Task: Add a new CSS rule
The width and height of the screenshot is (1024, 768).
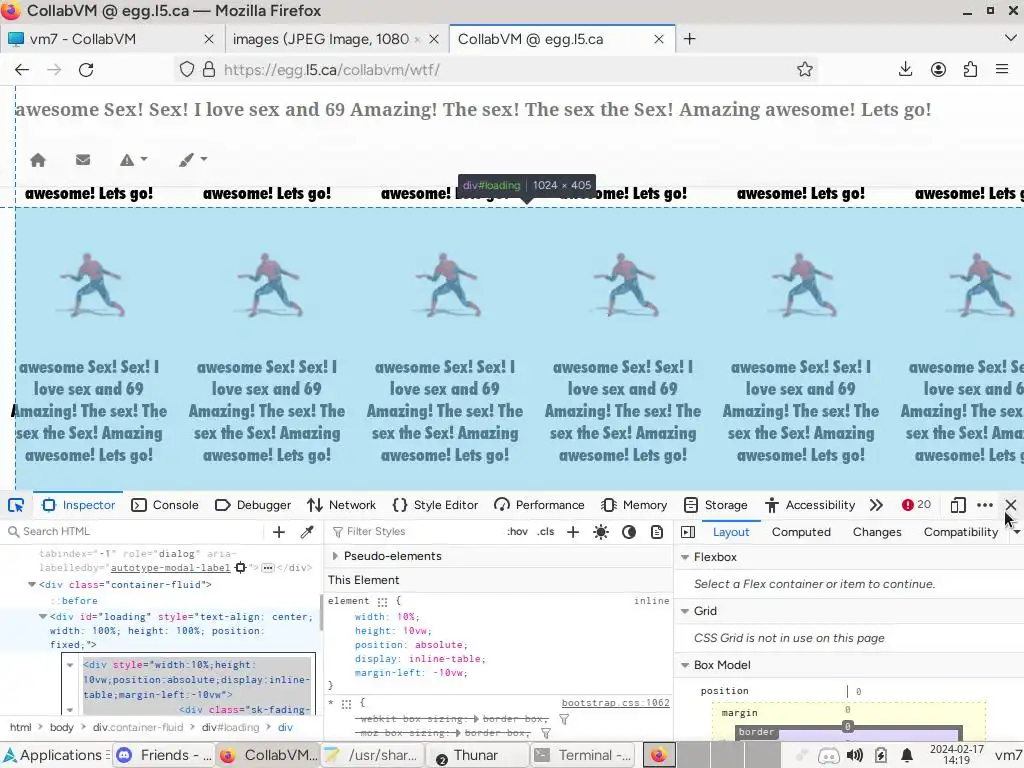Action: [x=573, y=532]
